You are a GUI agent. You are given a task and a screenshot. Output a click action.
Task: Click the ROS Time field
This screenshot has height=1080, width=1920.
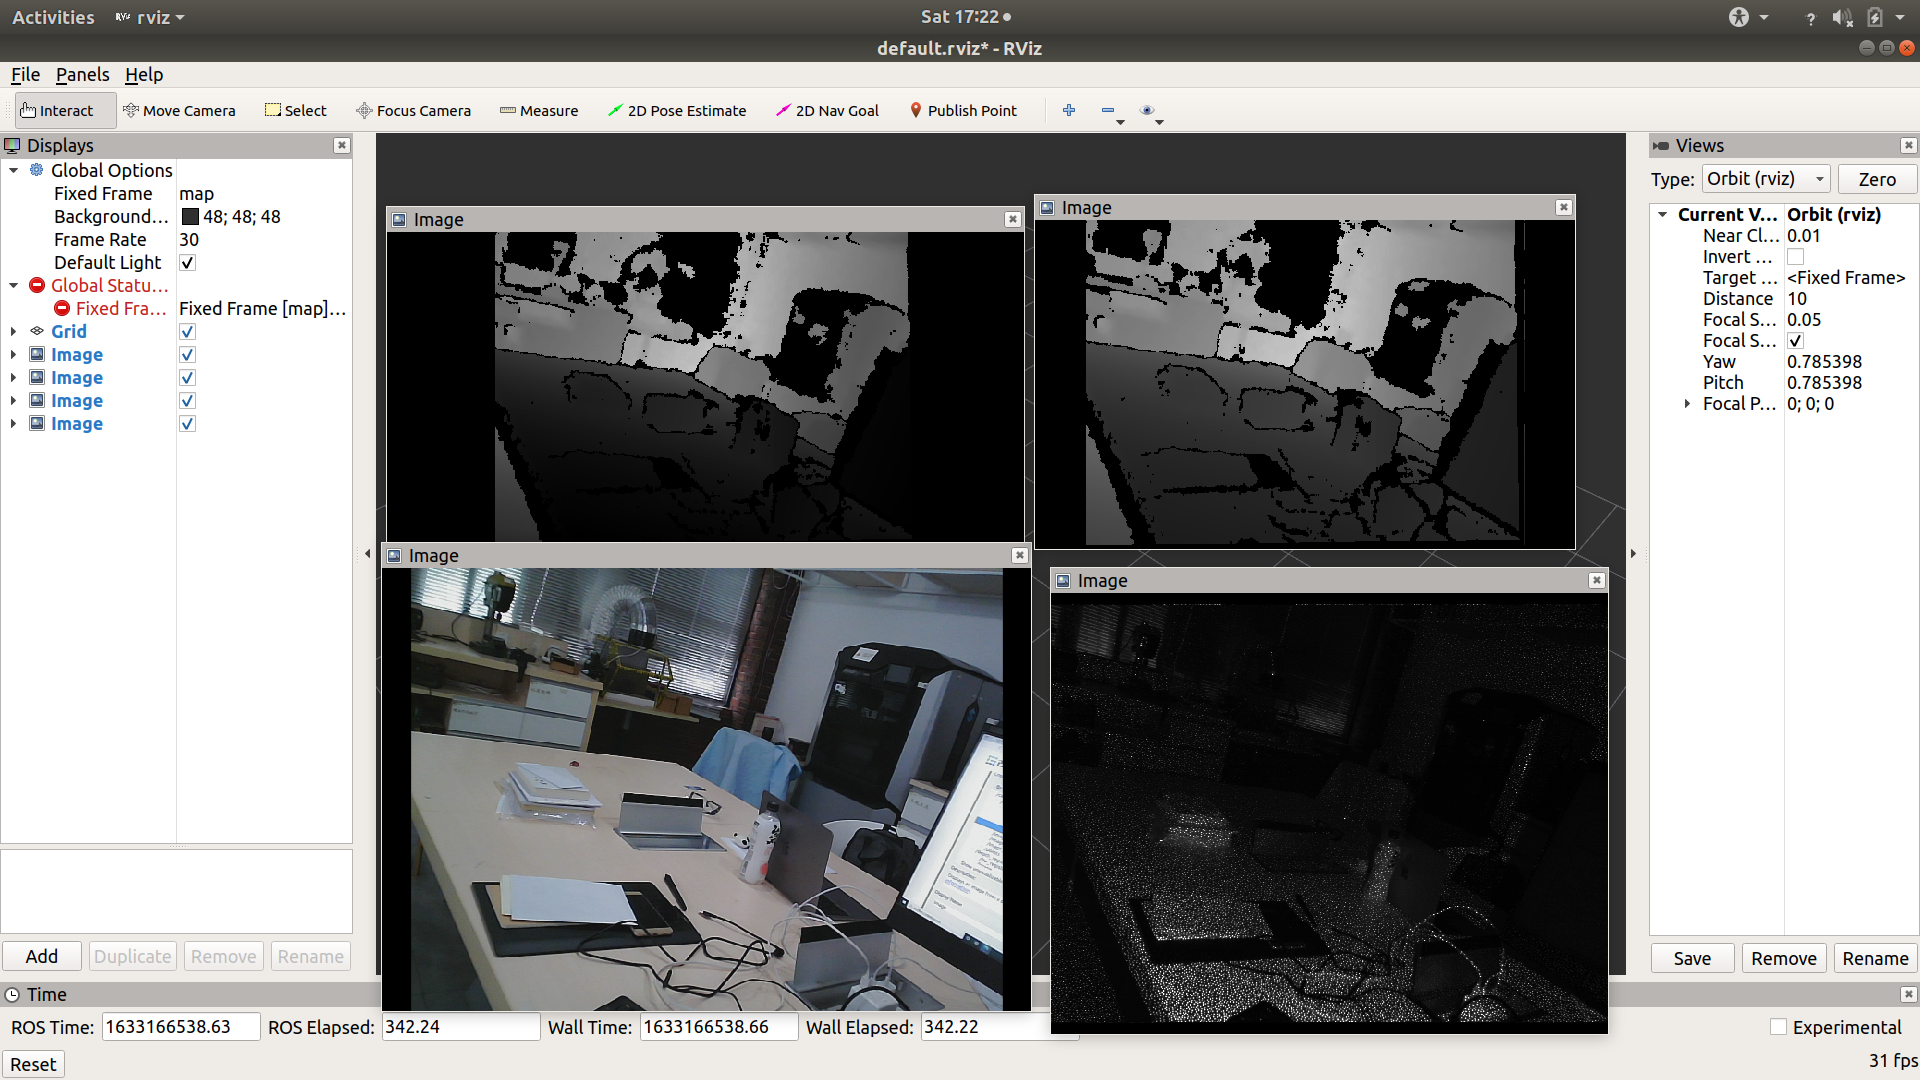[x=181, y=1027]
